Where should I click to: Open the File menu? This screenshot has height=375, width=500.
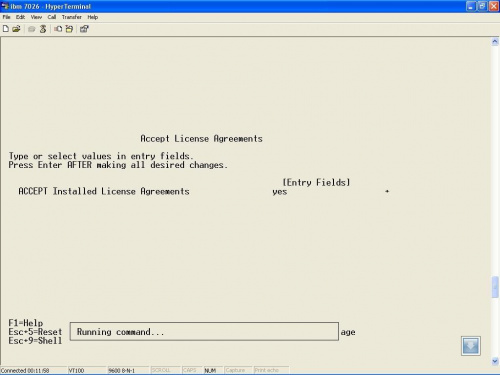6,17
